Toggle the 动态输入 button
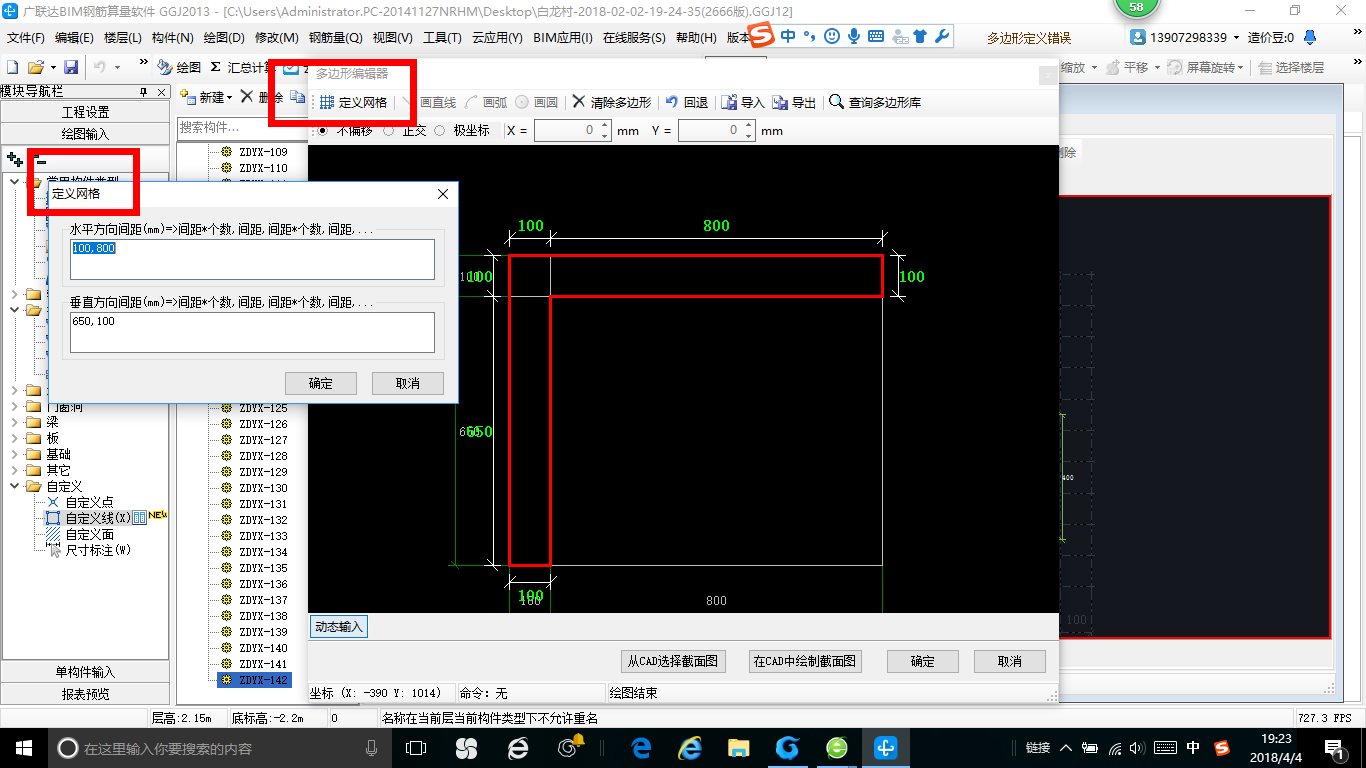 pos(339,627)
